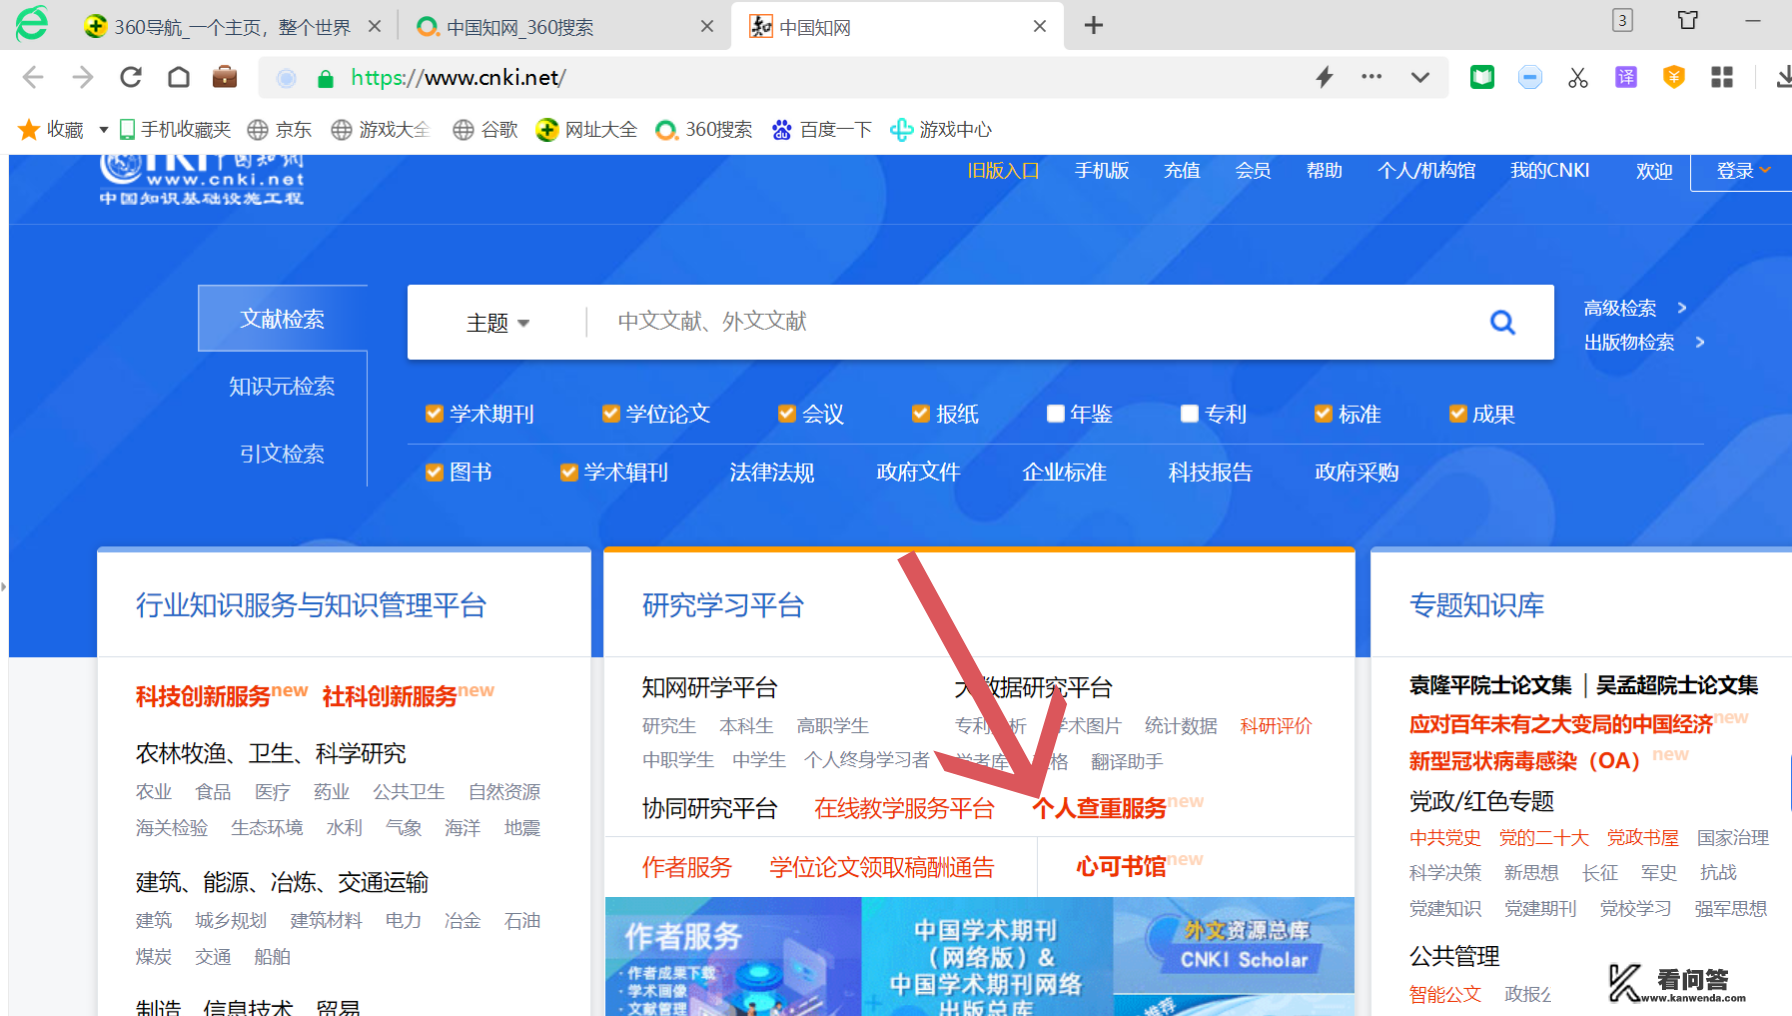Open 京东 bookmark
Viewport: 1792px width, 1016px height.
tap(280, 129)
